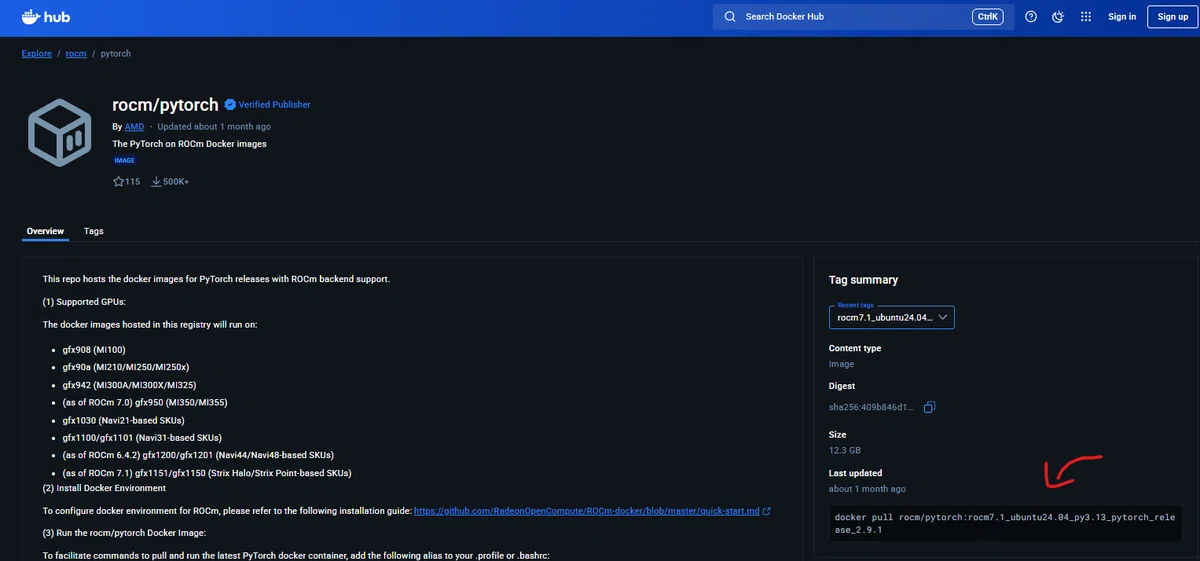Click the pytorch breadcrumb text
Viewport: 1200px width, 561px height.
point(117,53)
